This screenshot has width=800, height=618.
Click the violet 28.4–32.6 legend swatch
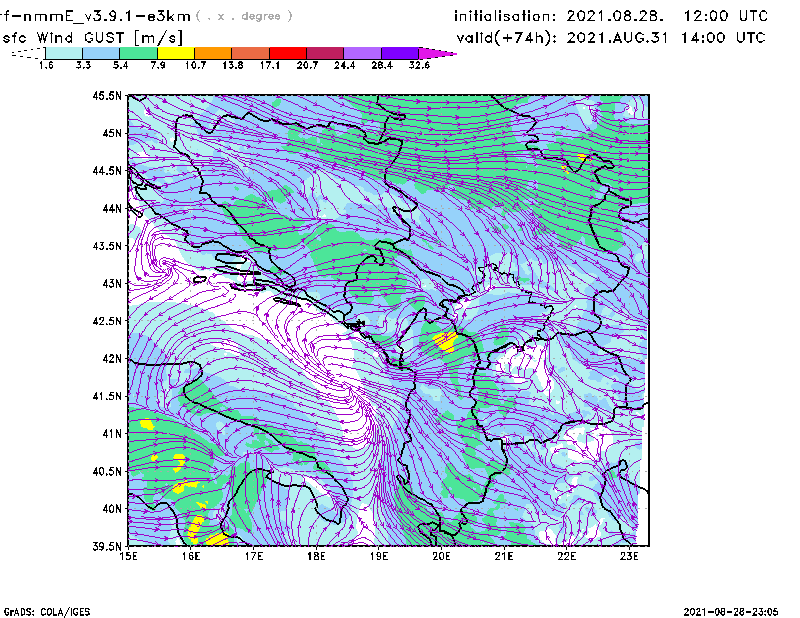[399, 53]
